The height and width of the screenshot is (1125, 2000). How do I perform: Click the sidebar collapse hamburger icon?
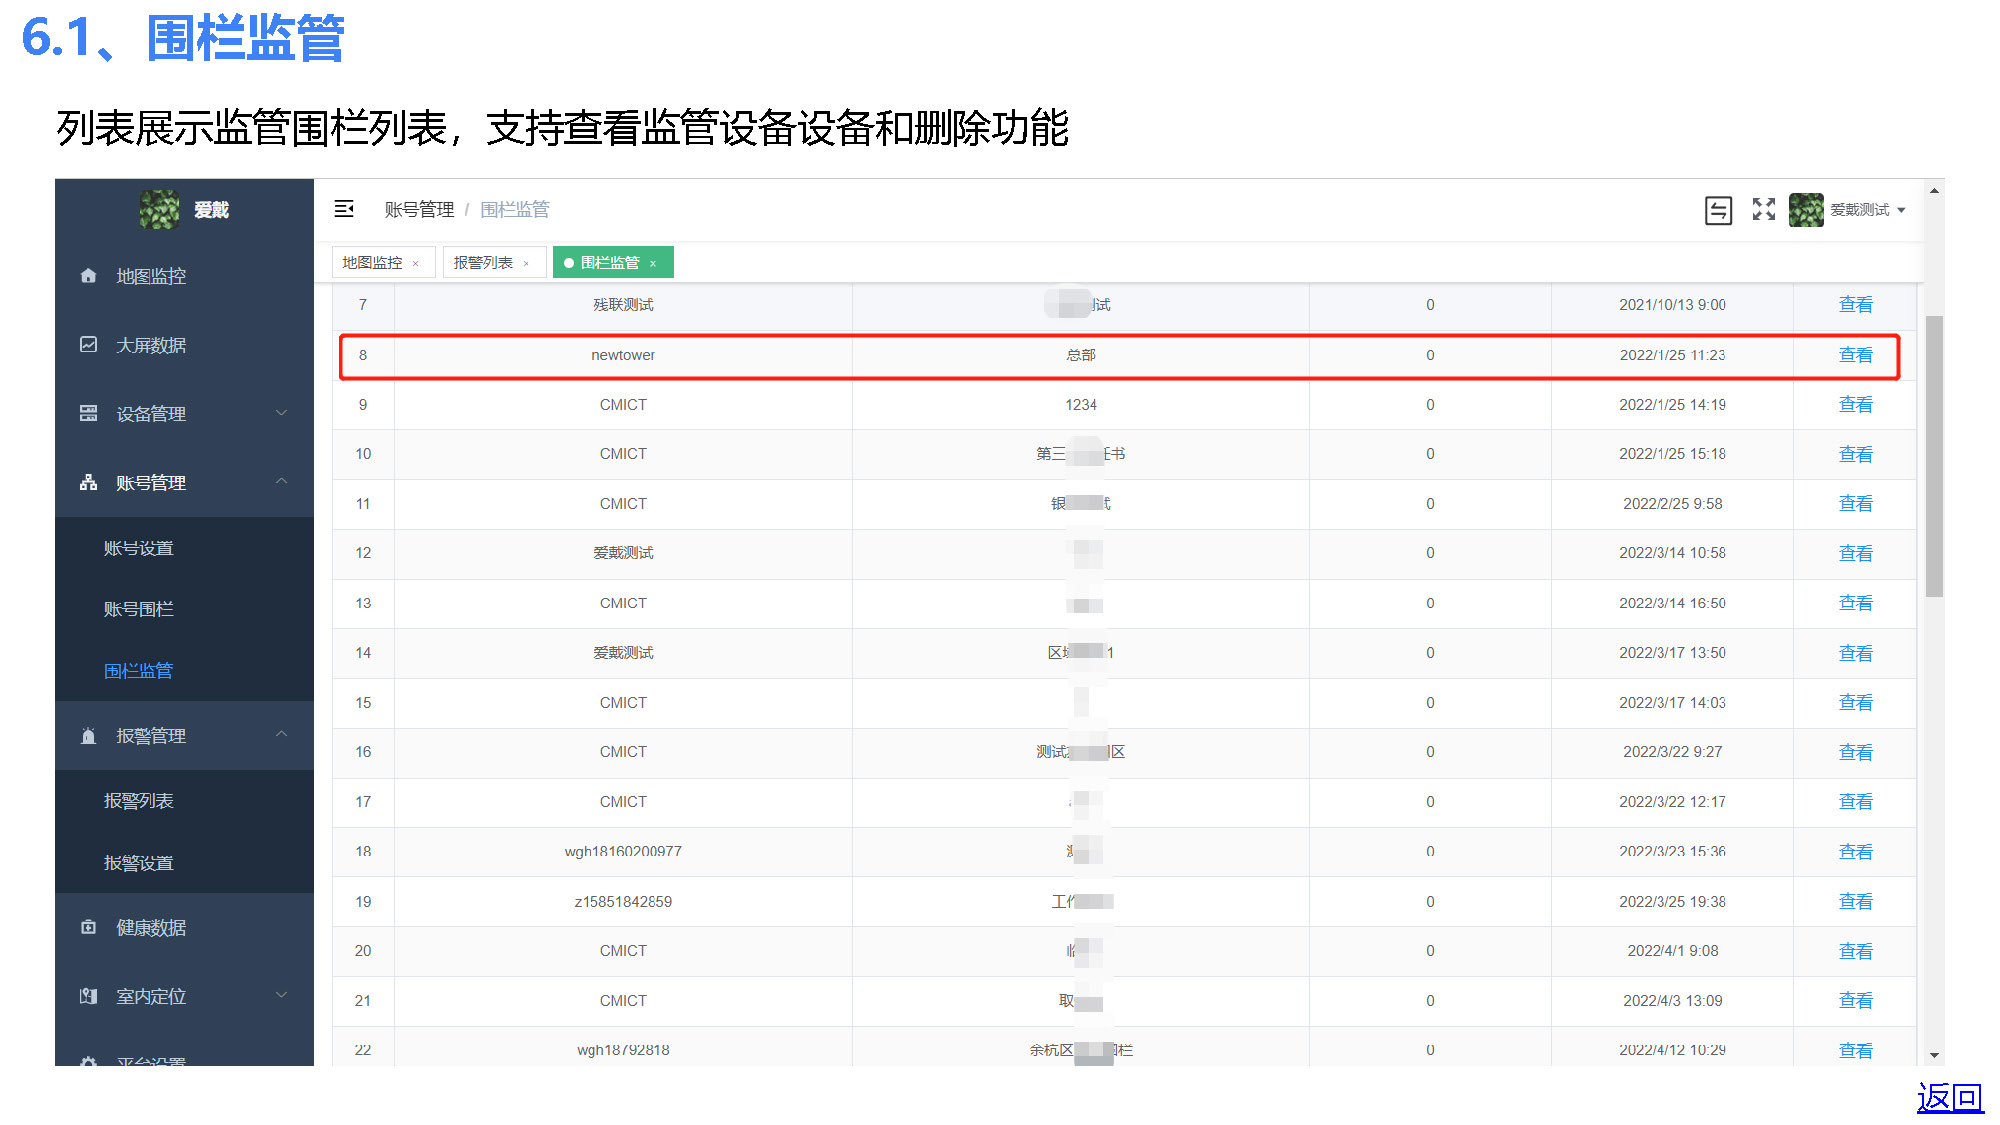[344, 209]
